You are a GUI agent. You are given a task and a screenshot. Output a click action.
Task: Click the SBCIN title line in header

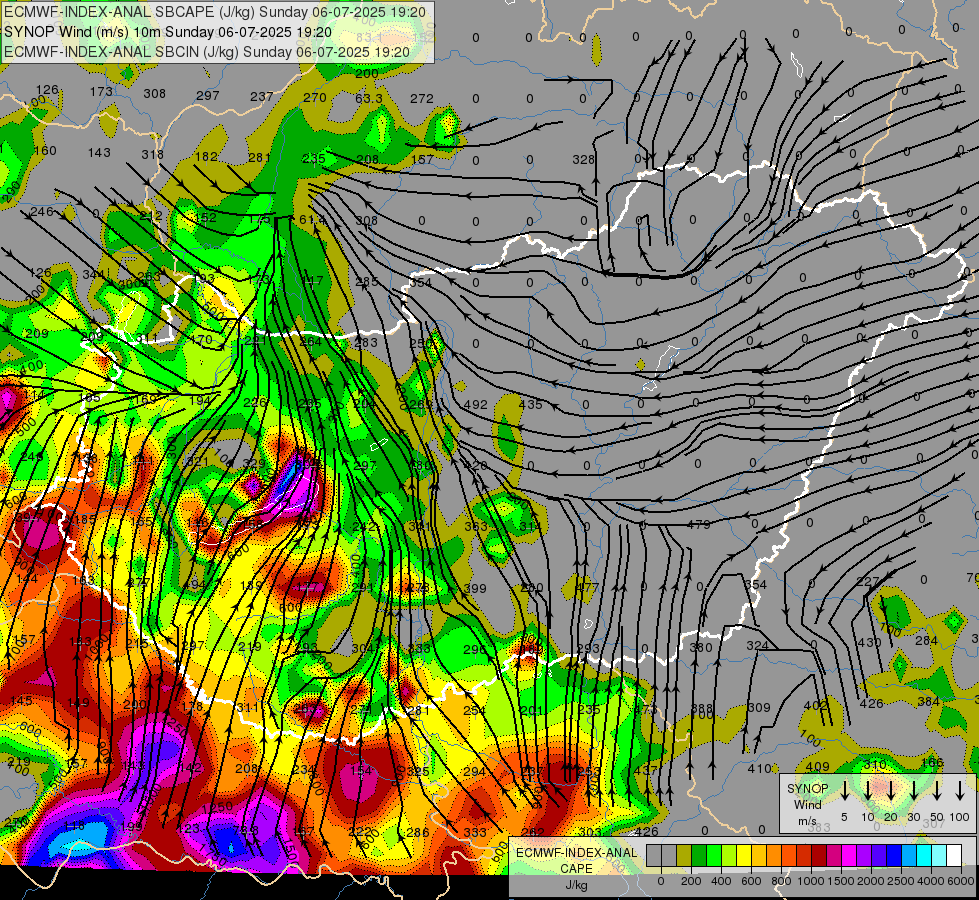207,52
